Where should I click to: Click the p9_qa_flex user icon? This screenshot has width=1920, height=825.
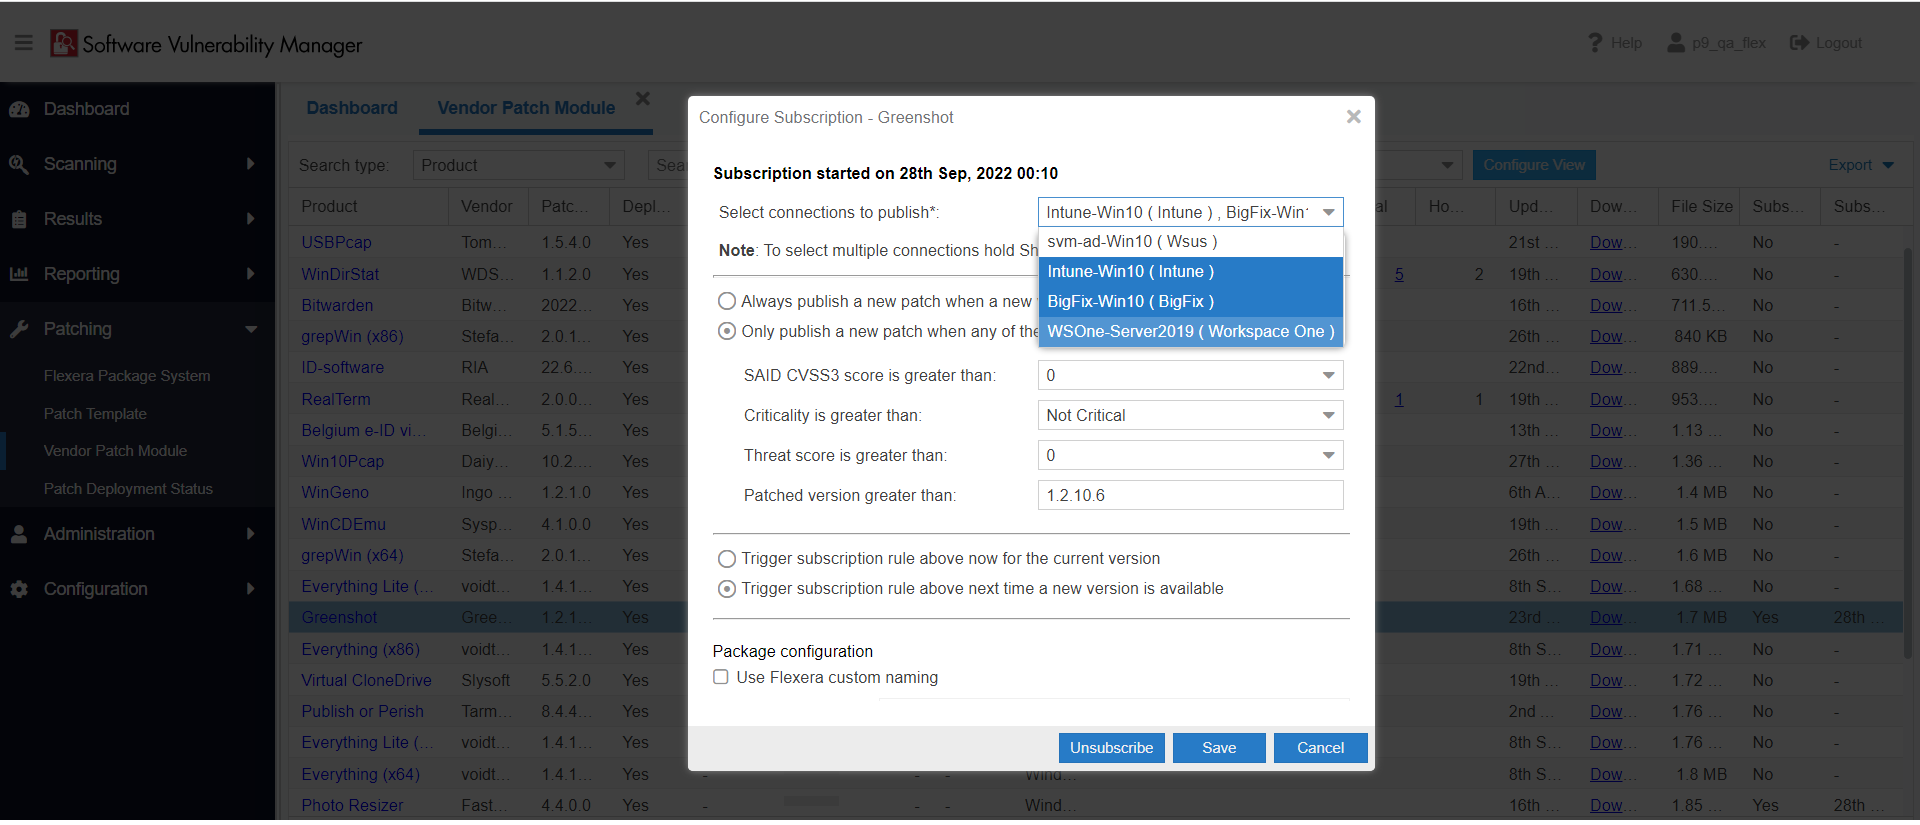click(1676, 43)
